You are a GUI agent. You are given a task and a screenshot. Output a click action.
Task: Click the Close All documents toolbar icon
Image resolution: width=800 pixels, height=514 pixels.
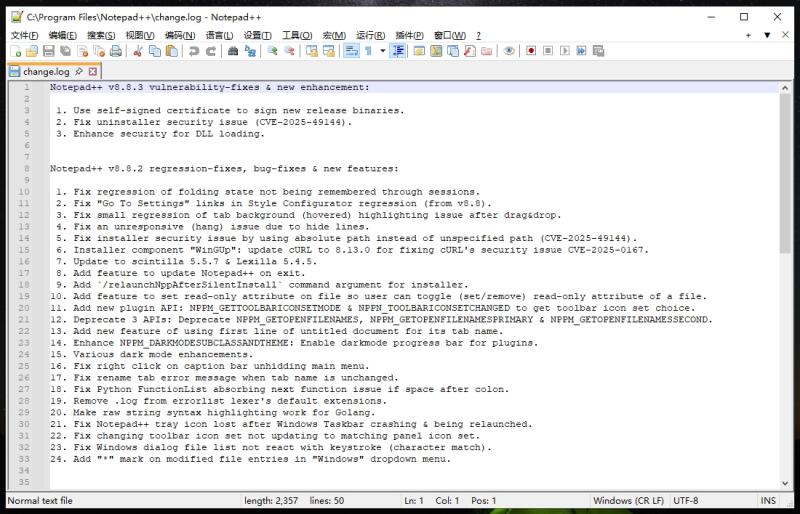99,51
